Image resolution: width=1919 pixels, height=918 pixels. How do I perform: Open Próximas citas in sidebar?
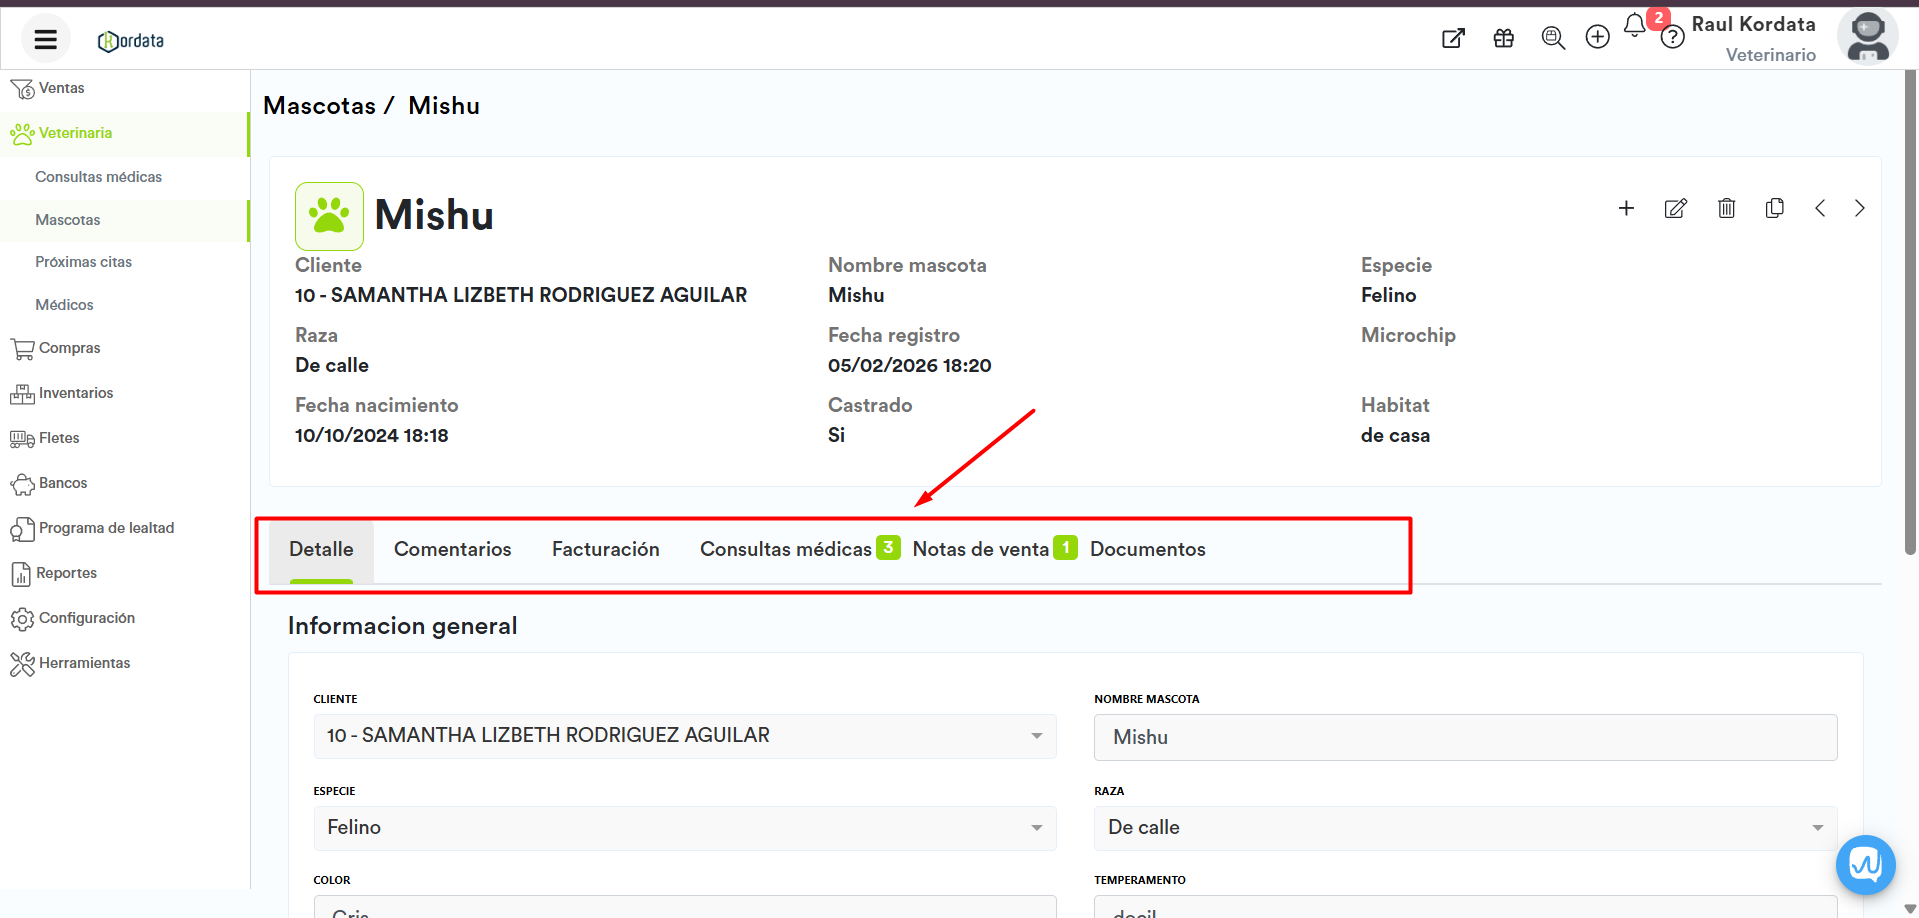tap(83, 262)
